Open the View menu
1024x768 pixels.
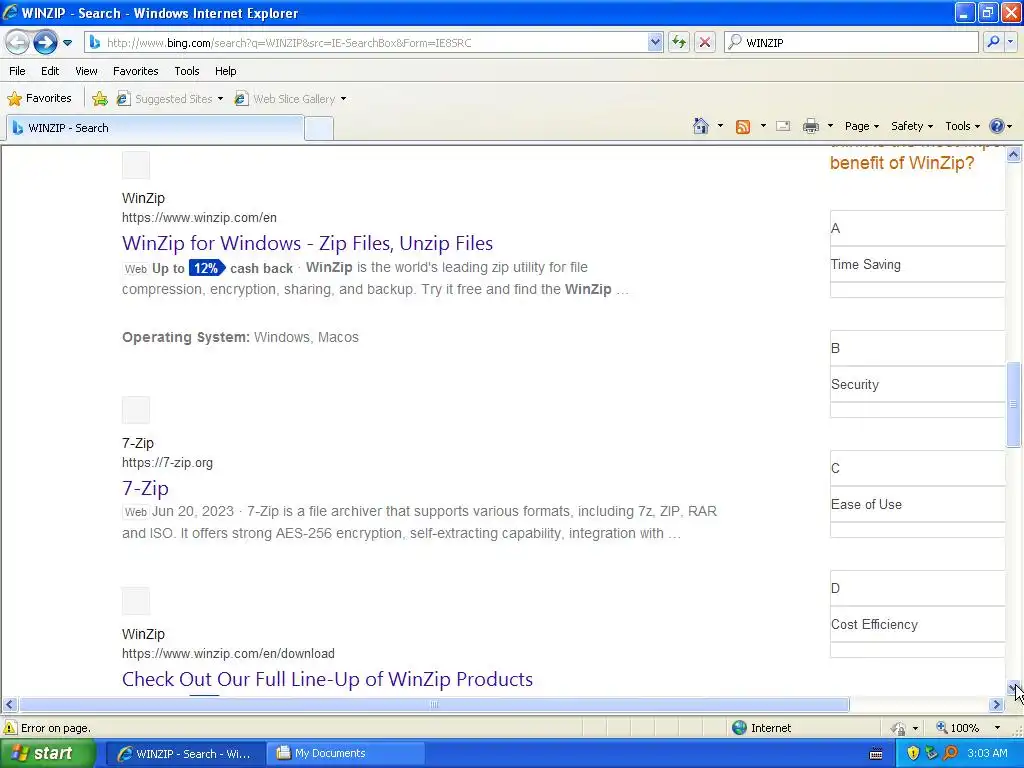[x=86, y=71]
